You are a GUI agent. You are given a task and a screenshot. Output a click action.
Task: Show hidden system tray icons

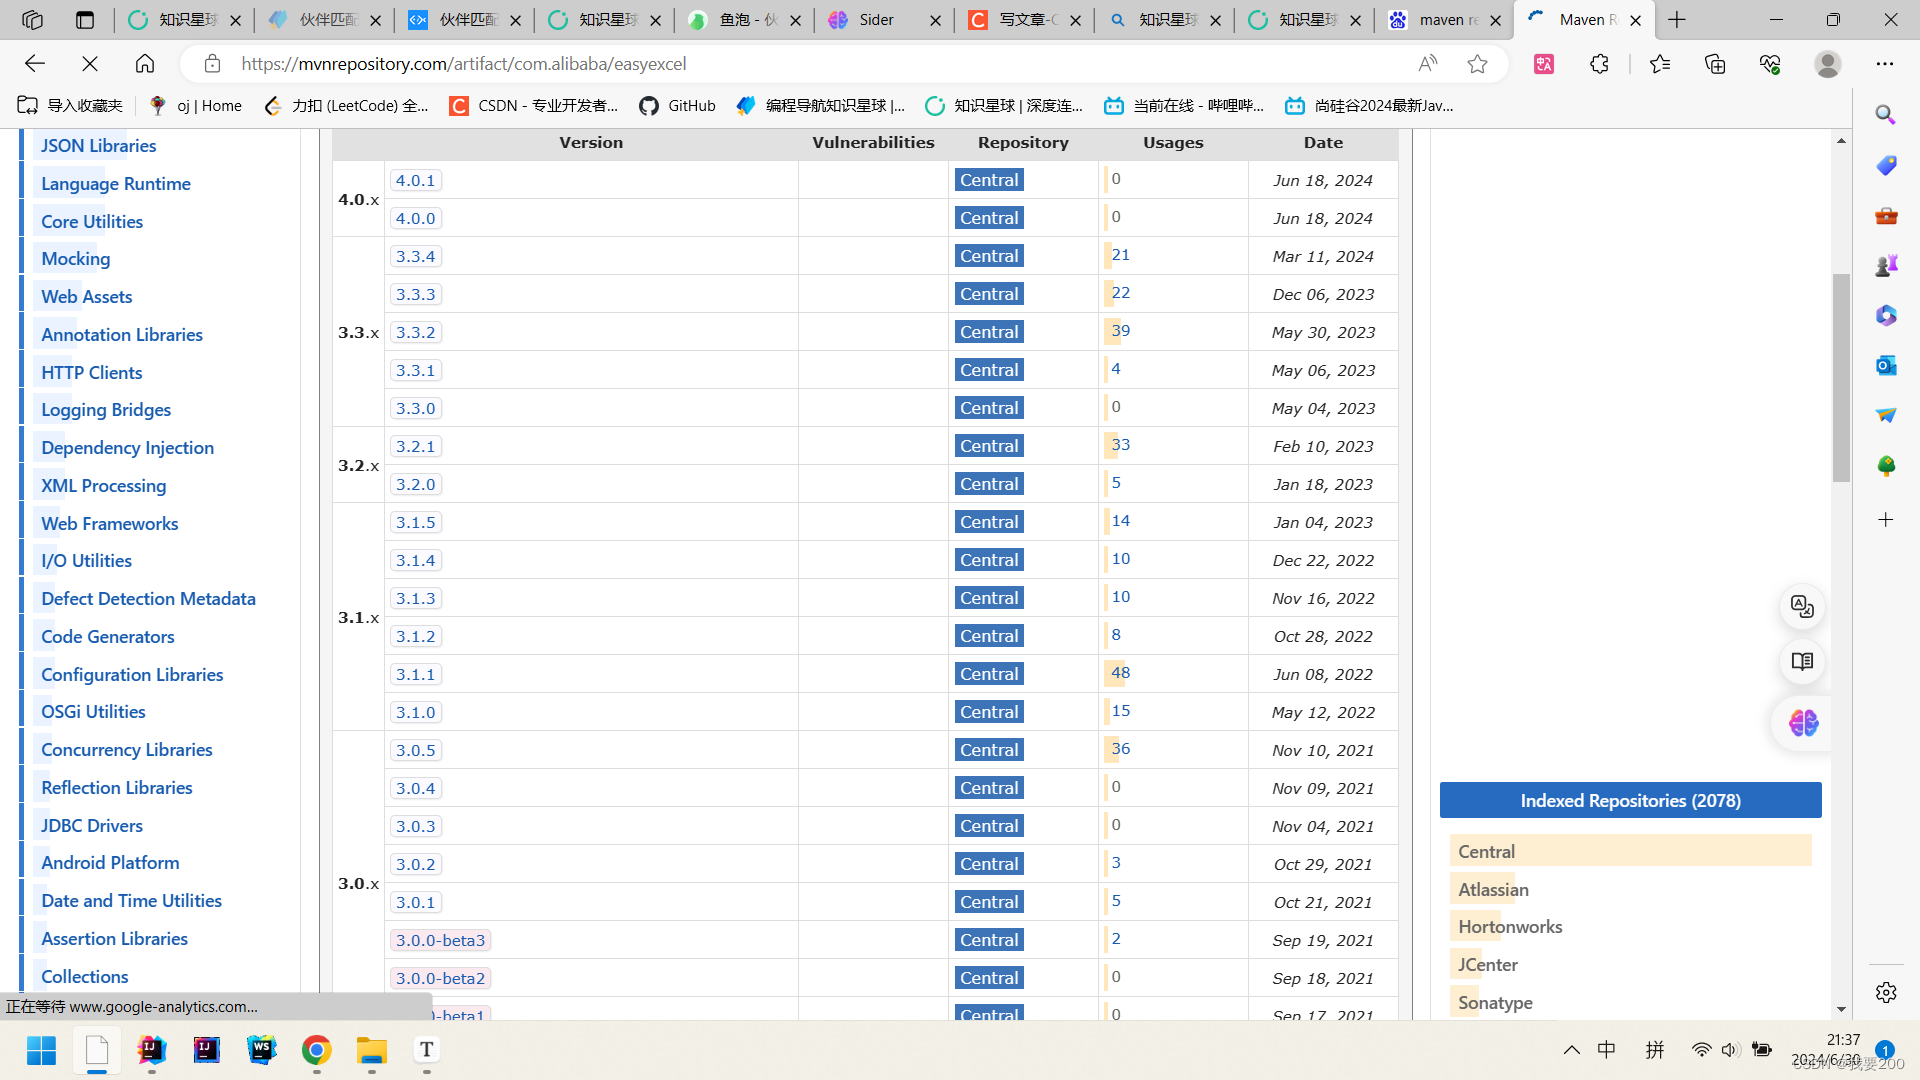[x=1571, y=1049]
